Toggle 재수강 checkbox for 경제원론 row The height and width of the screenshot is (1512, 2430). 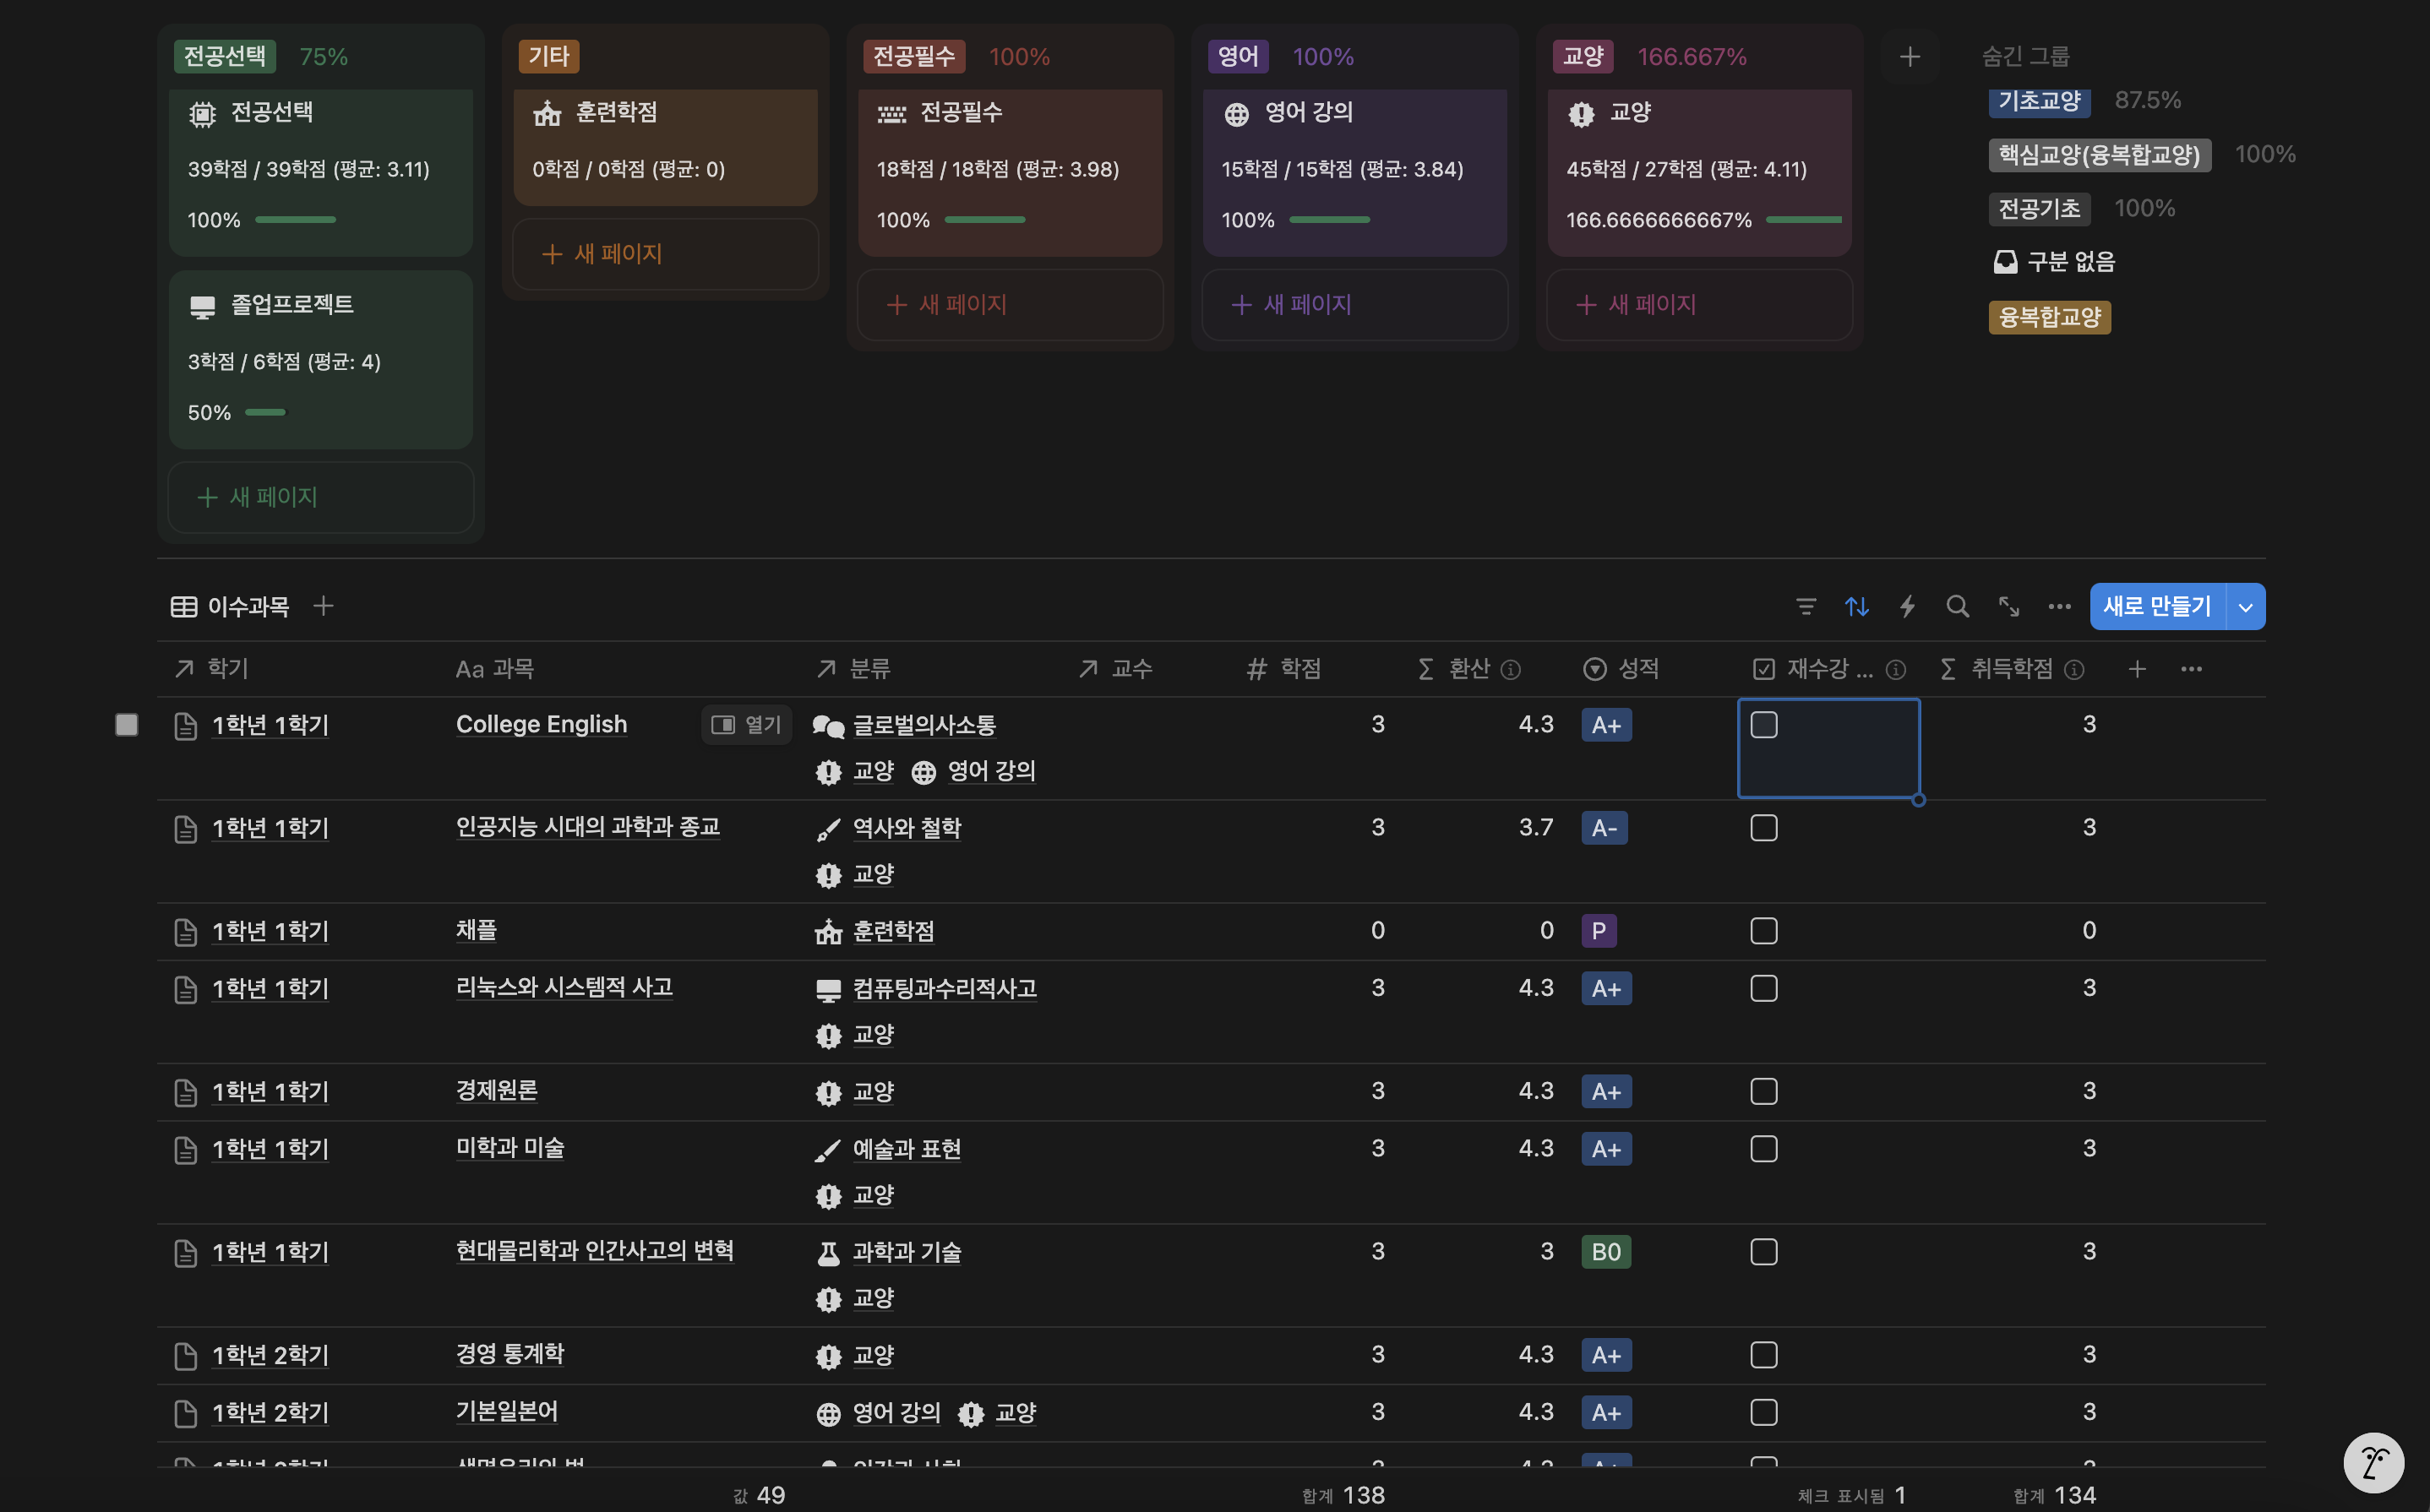1764,1091
